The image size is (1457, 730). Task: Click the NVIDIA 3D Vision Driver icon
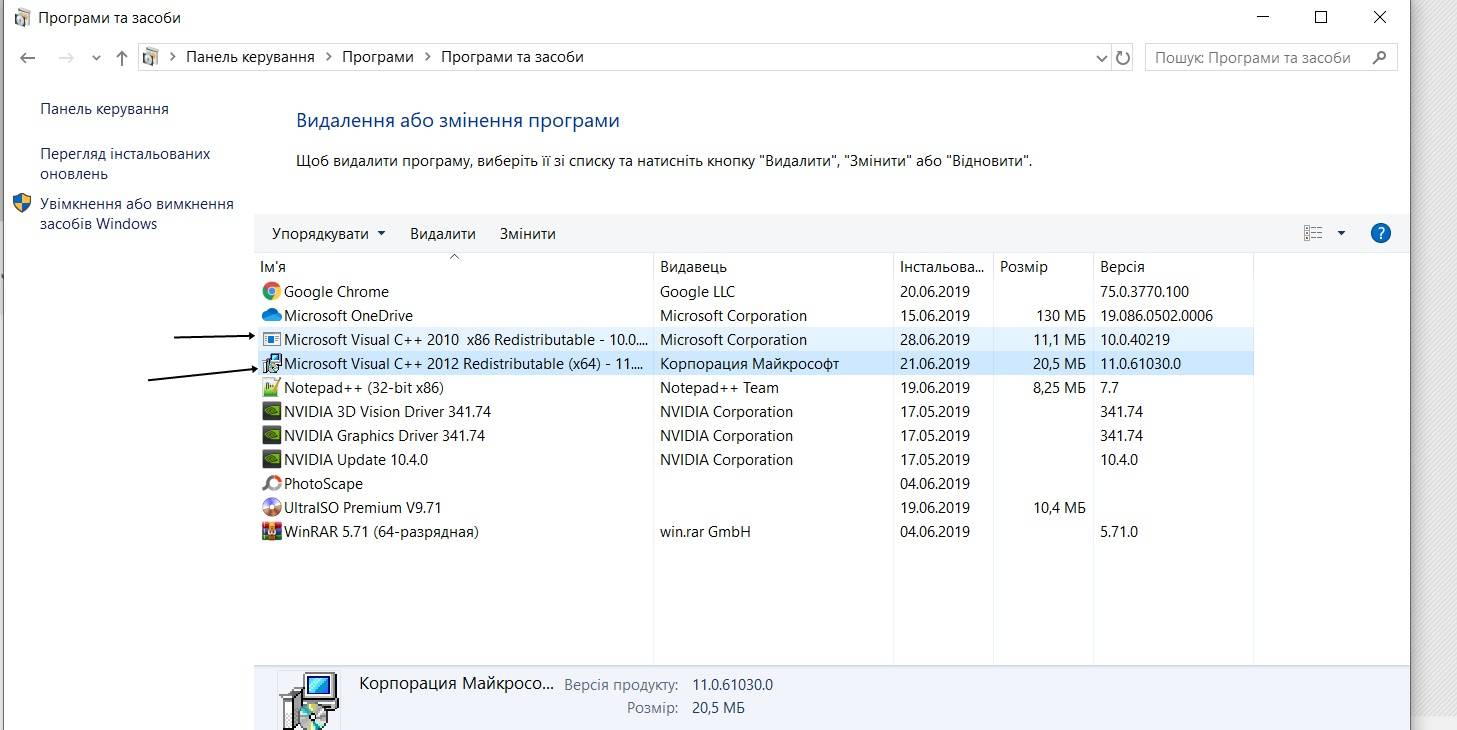pyautogui.click(x=271, y=412)
